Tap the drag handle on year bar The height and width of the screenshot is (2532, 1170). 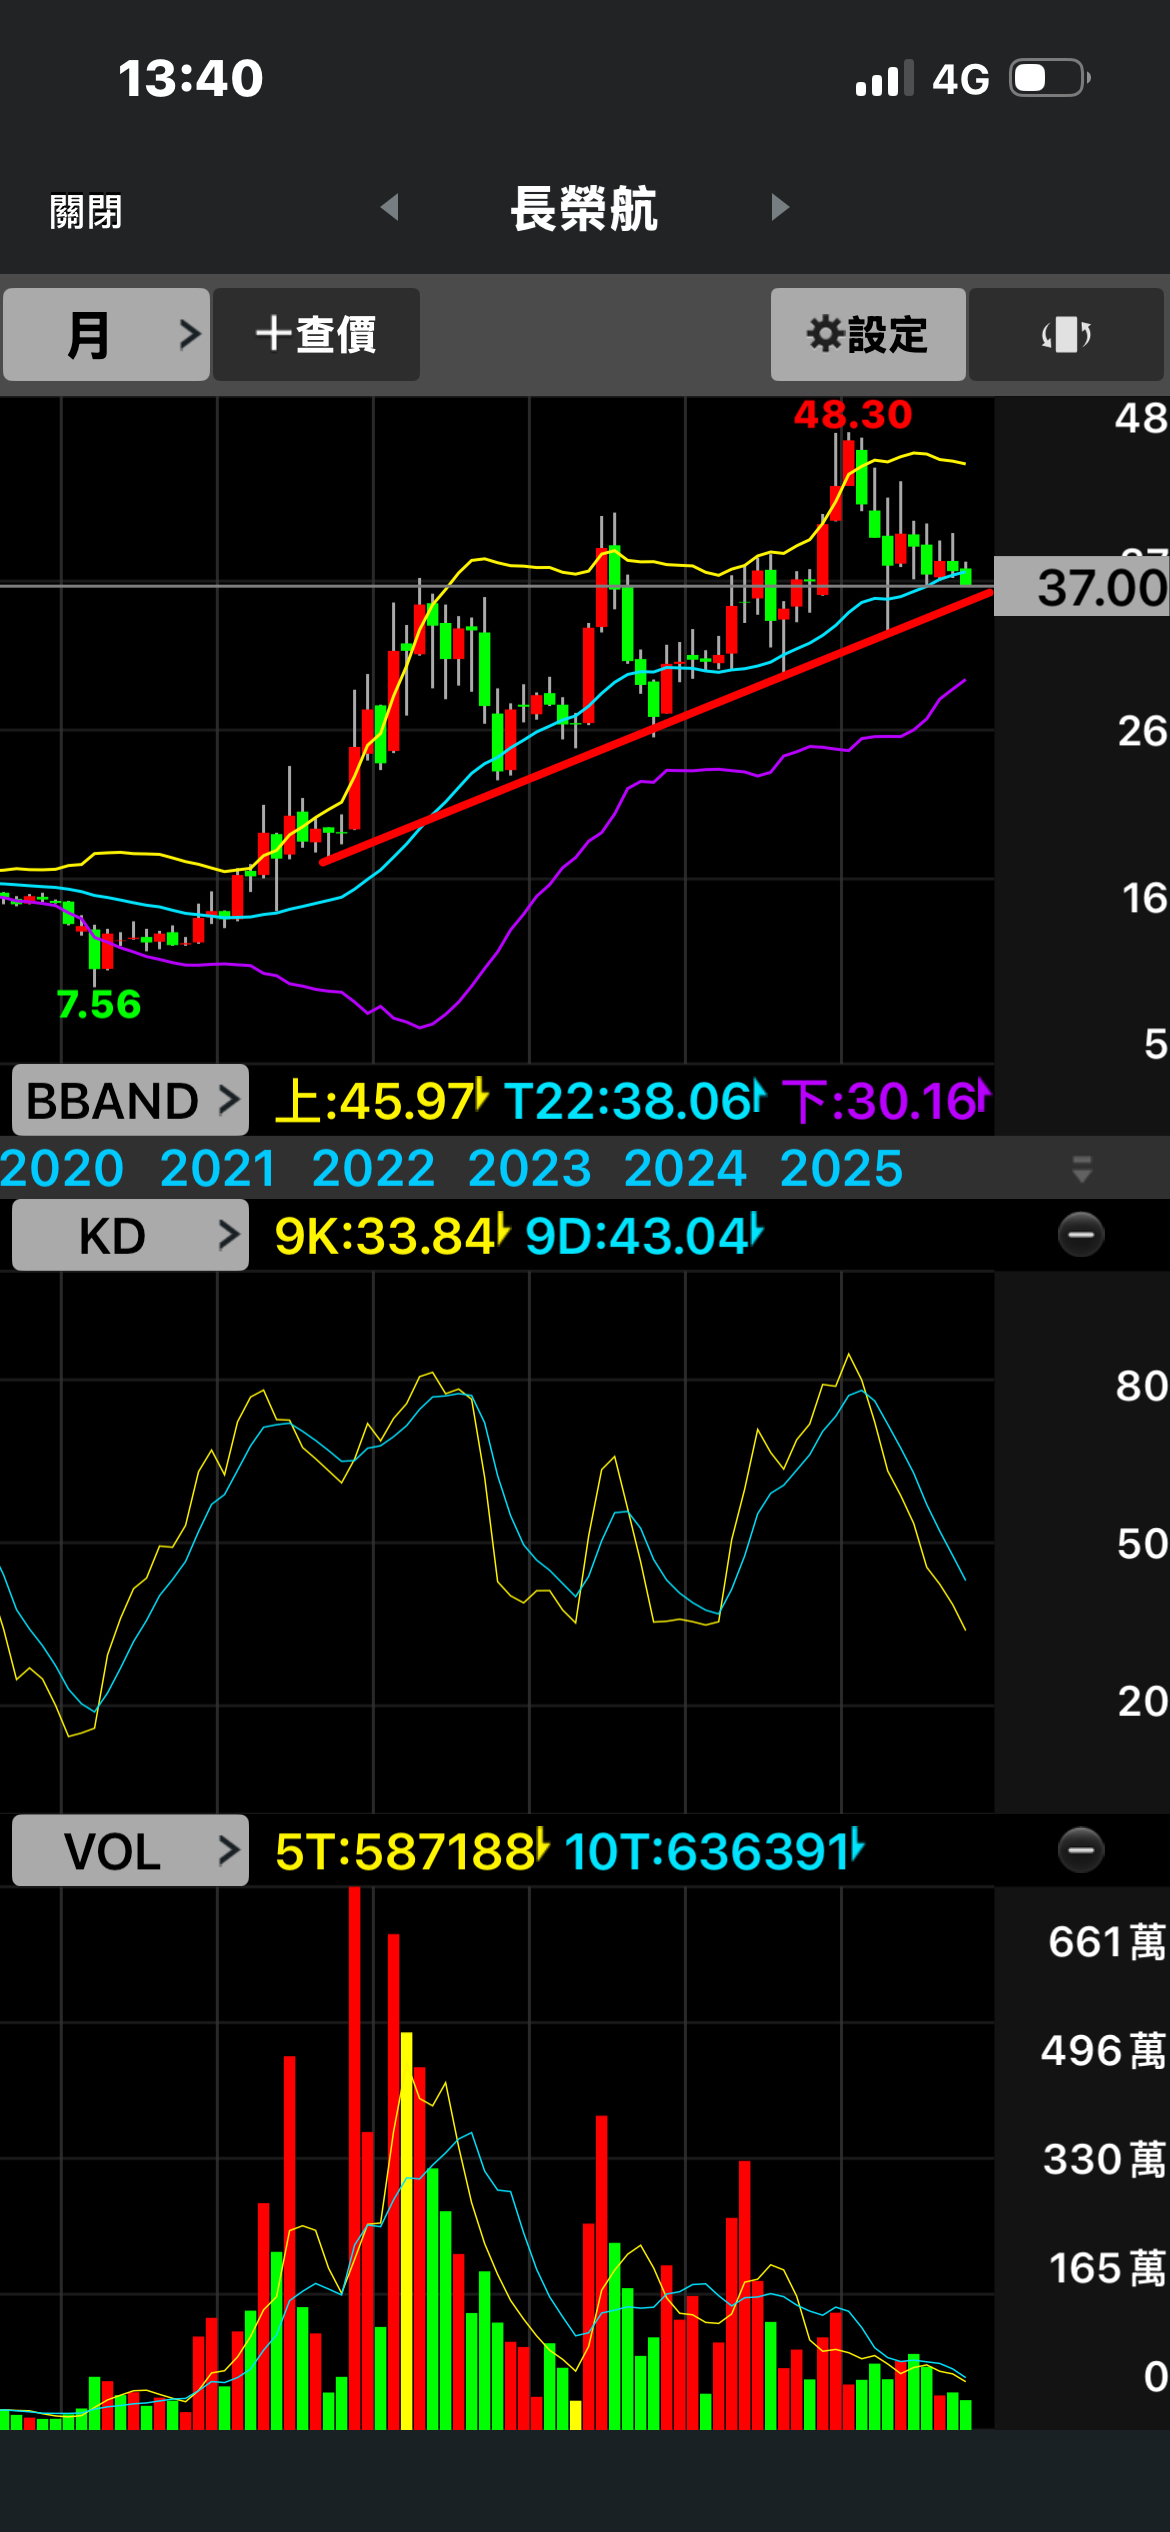pos(1082,1168)
